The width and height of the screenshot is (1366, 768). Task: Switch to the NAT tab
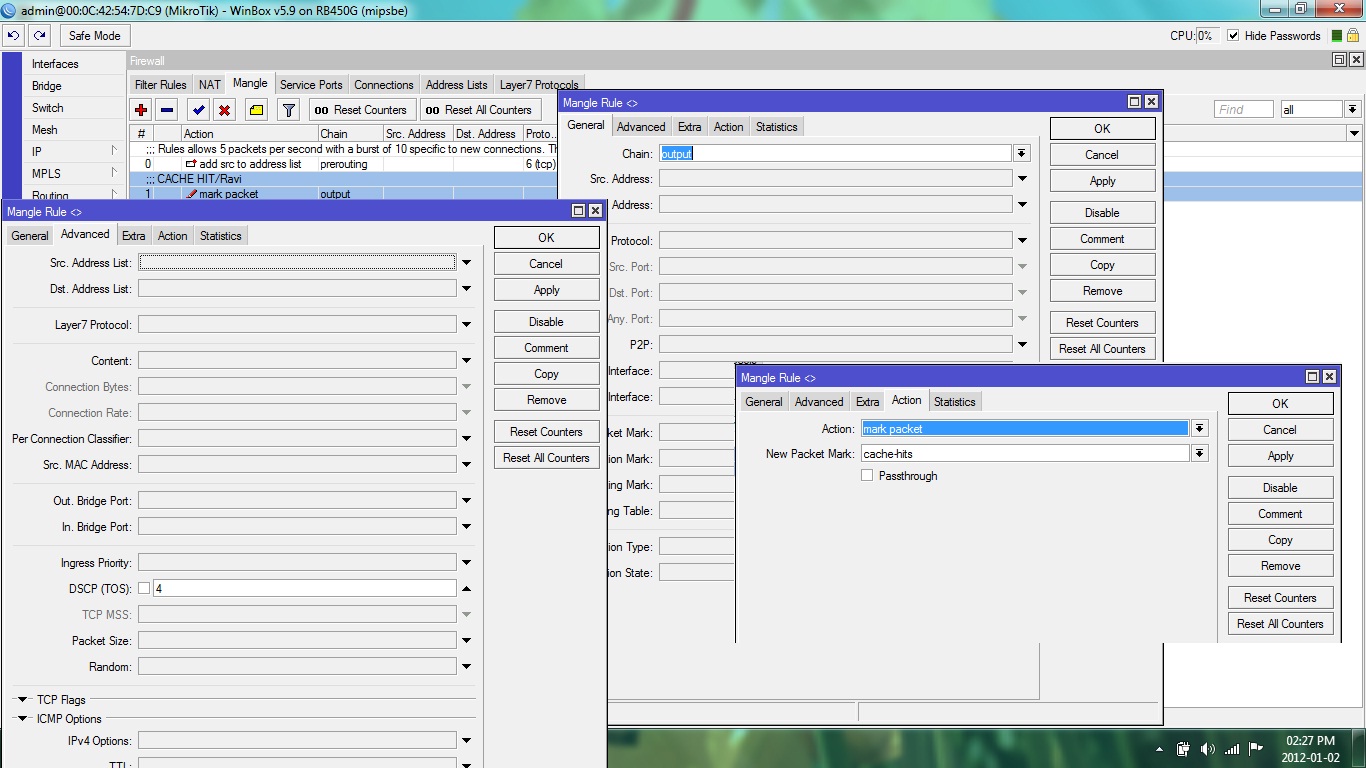click(209, 85)
